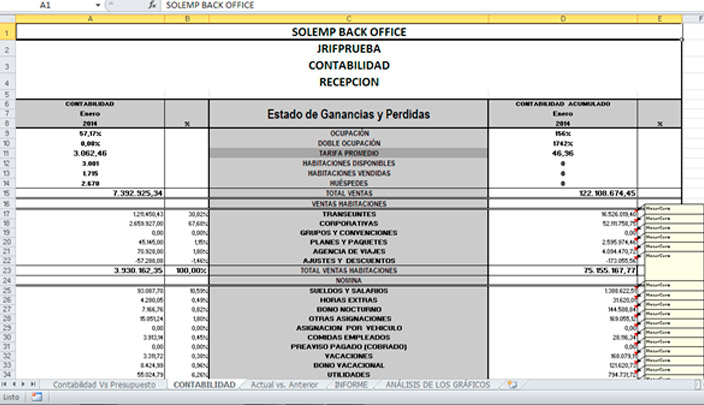Click the accumulated total ventas value 122.108.674,45
This screenshot has width=704, height=405.
point(563,193)
